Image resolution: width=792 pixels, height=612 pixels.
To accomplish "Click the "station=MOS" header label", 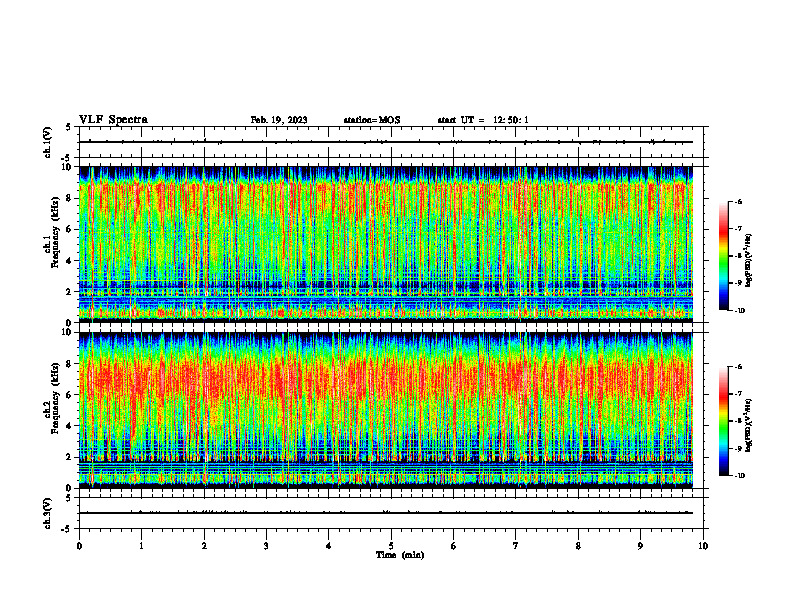I will (x=372, y=120).
